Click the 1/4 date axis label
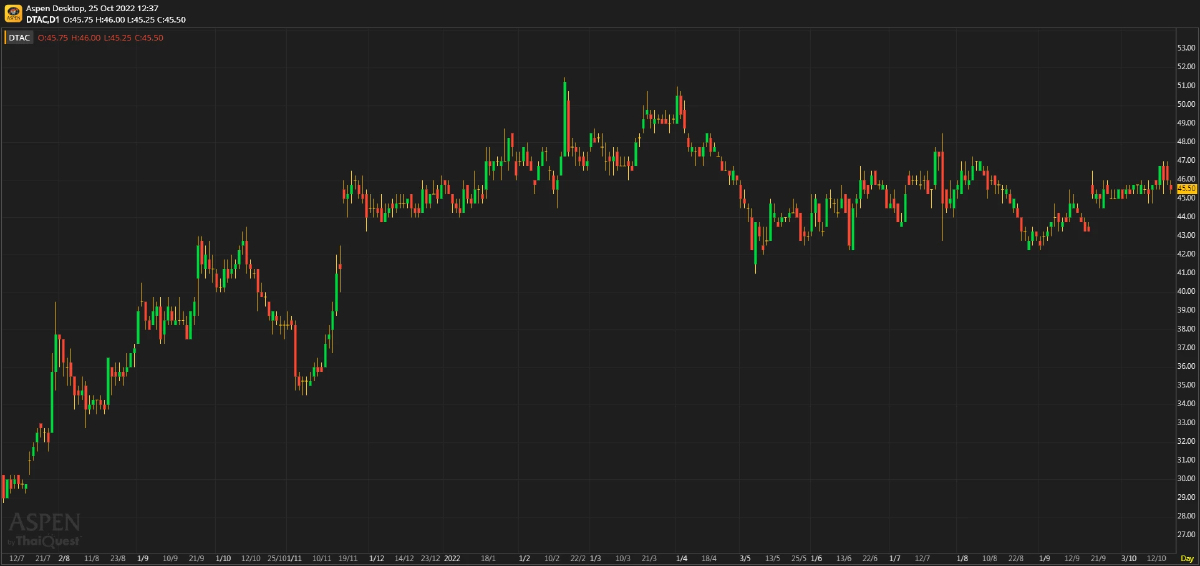This screenshot has width=1200, height=566. 681,557
